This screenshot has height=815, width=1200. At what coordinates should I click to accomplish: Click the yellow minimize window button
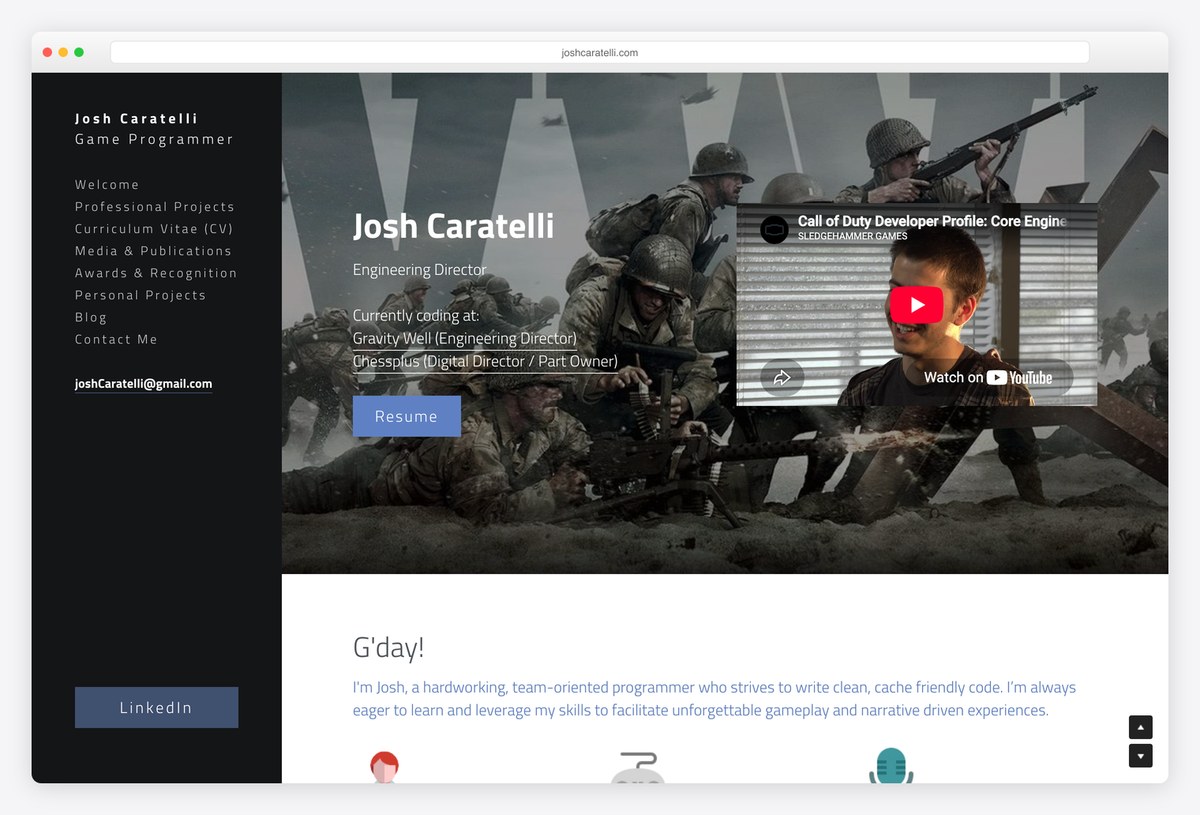tap(63, 52)
